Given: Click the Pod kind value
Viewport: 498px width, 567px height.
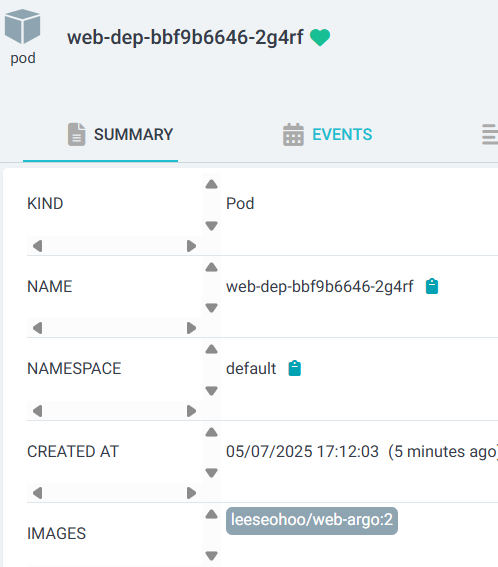Looking at the screenshot, I should pyautogui.click(x=240, y=204).
